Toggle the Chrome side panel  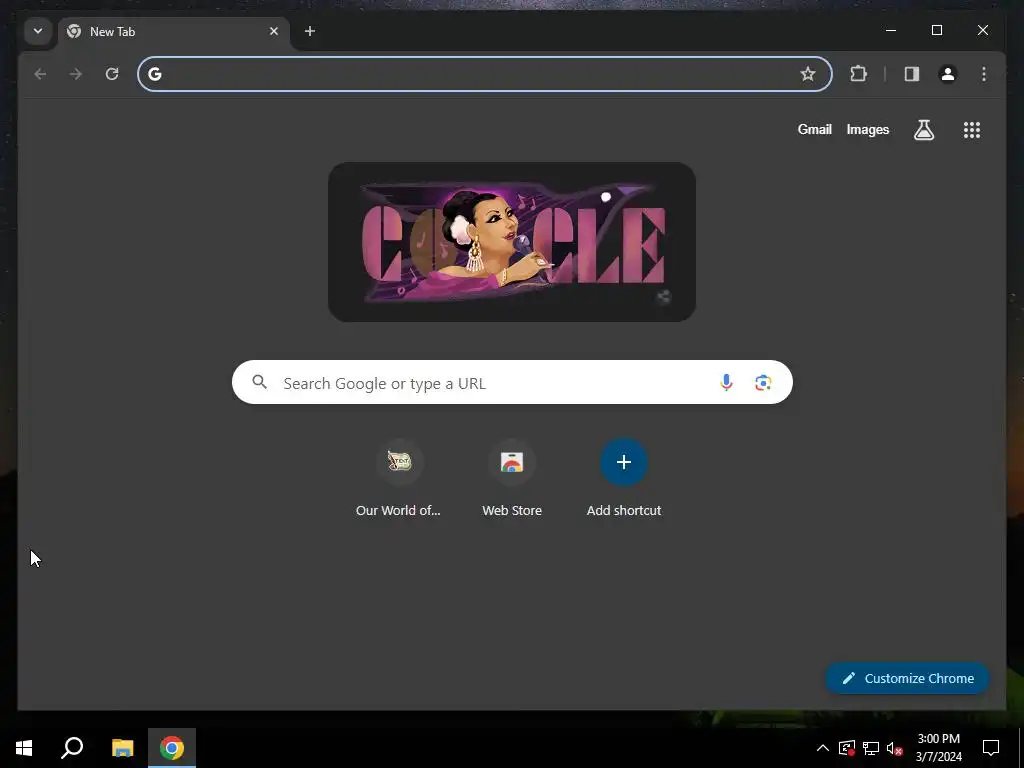[x=912, y=74]
